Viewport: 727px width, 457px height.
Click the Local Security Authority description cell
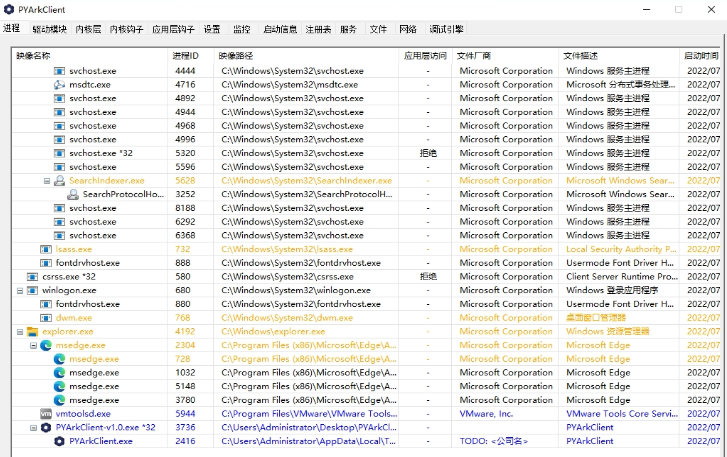[621, 249]
